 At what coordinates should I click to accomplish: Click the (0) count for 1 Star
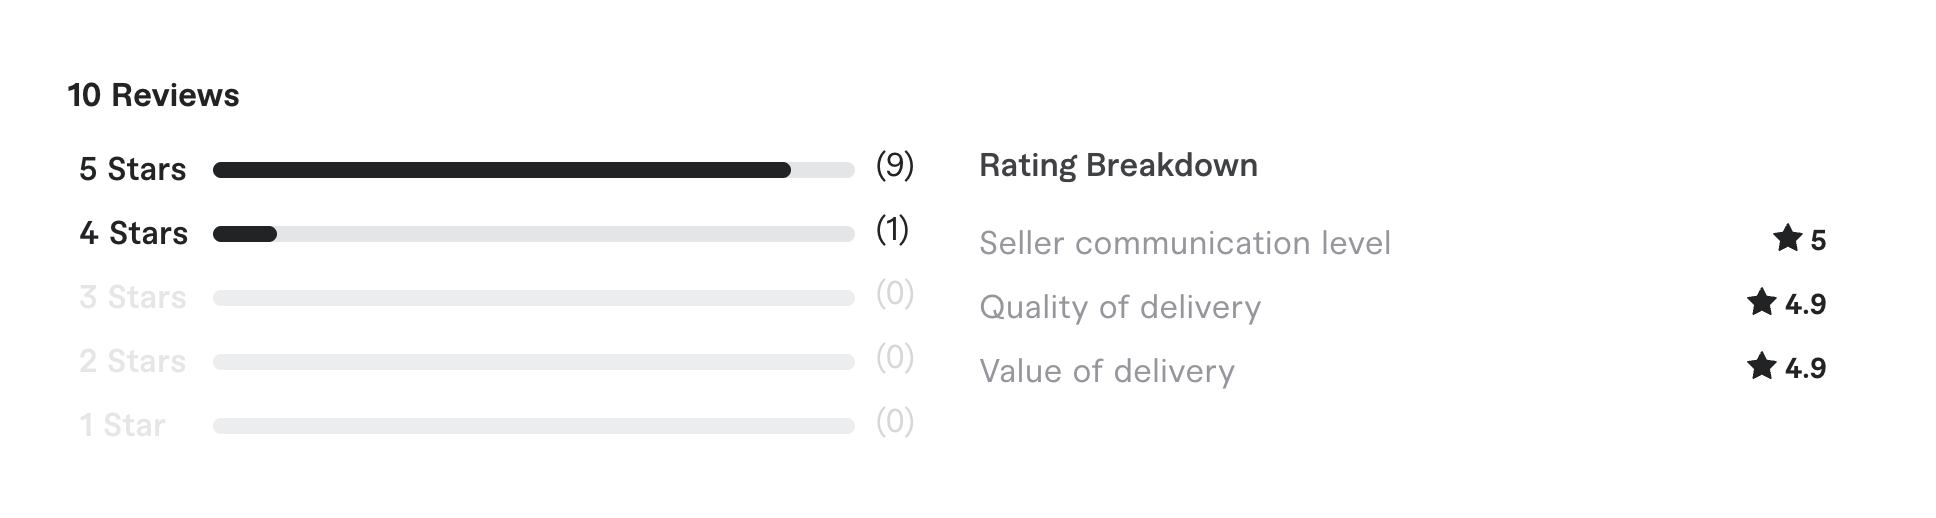894,421
